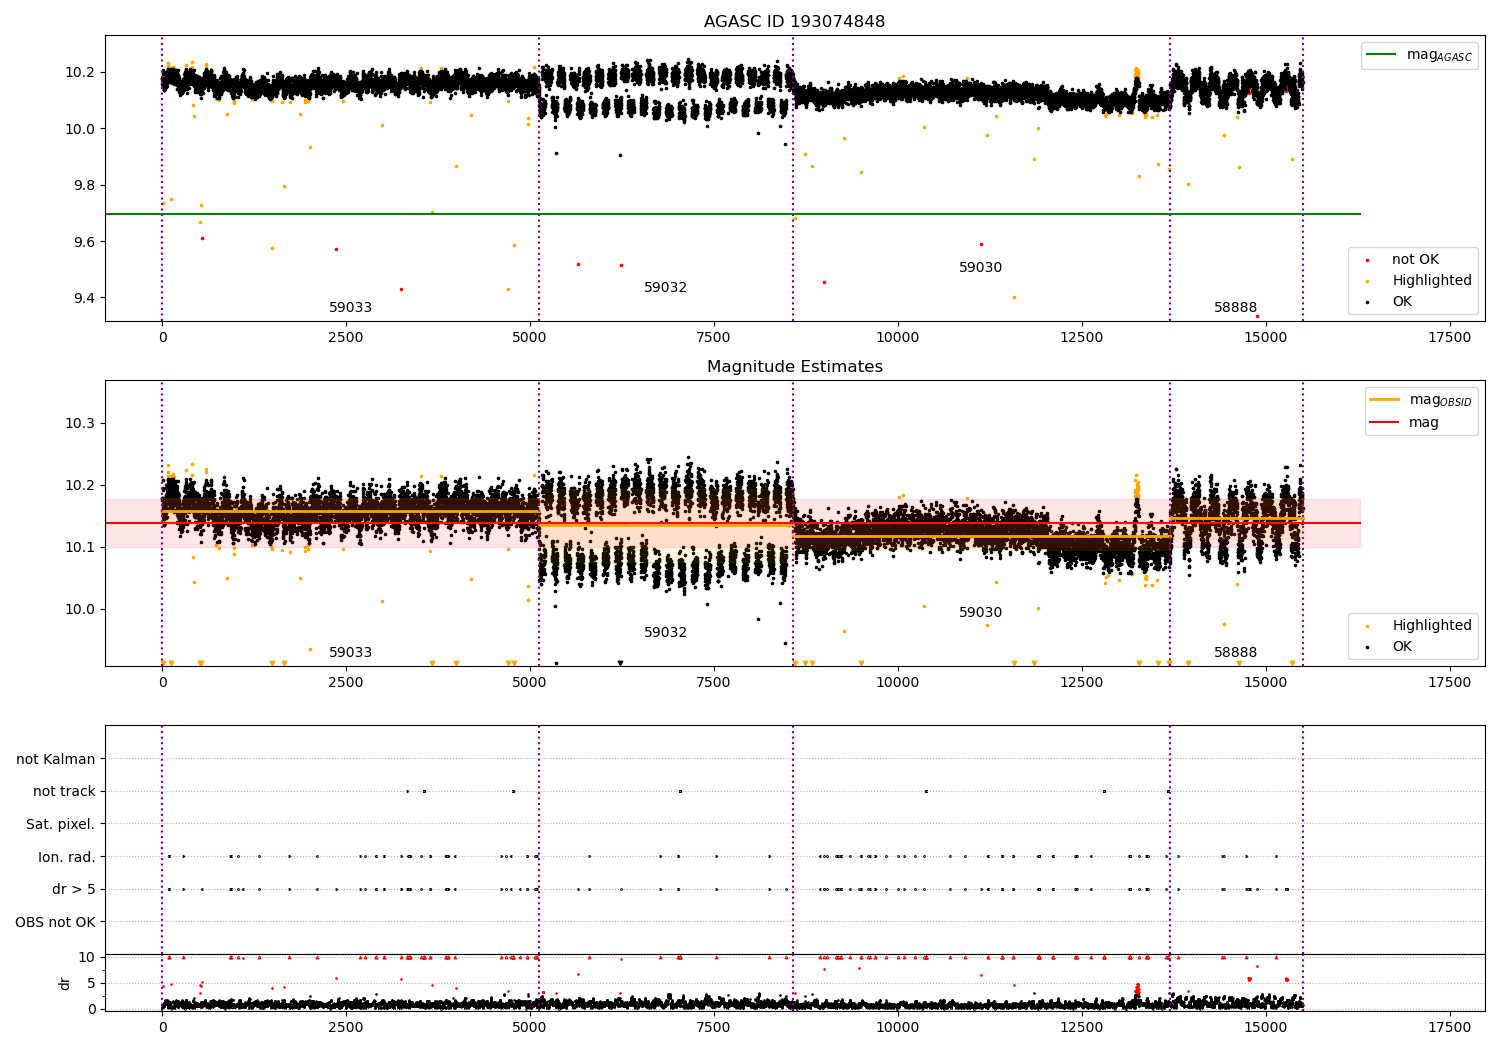This screenshot has width=1500, height=1050.
Task: Click the 7500 x-tick under Magnitude Estimates
Action: point(714,683)
